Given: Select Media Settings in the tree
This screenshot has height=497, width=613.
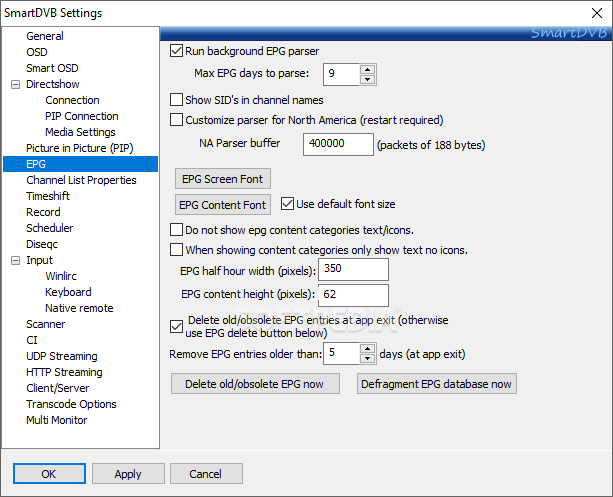Looking at the screenshot, I should (80, 132).
